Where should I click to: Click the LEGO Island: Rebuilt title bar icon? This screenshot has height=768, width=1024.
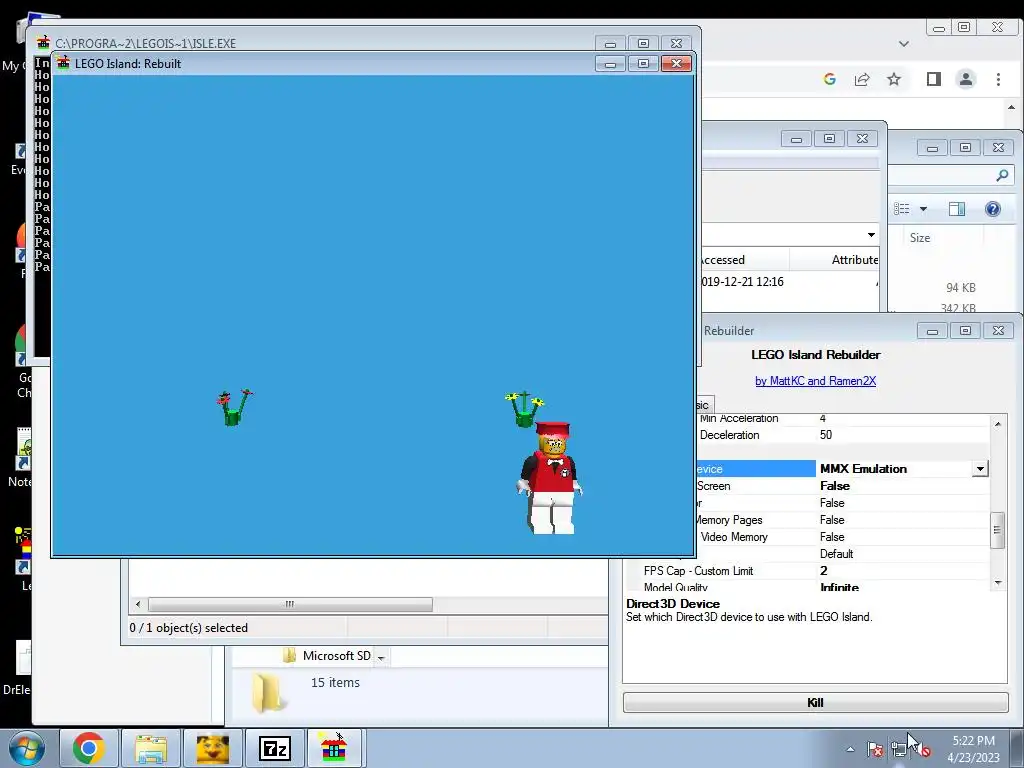point(63,63)
